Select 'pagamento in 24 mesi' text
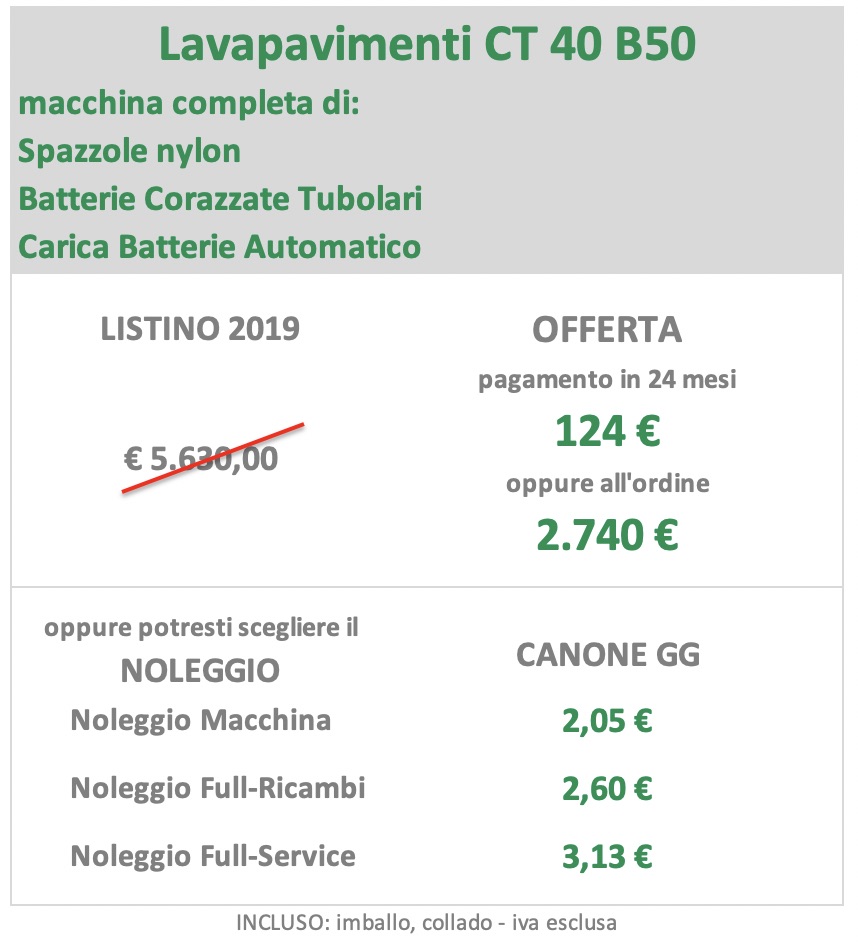Screen dimensions: 858x950 click(607, 380)
